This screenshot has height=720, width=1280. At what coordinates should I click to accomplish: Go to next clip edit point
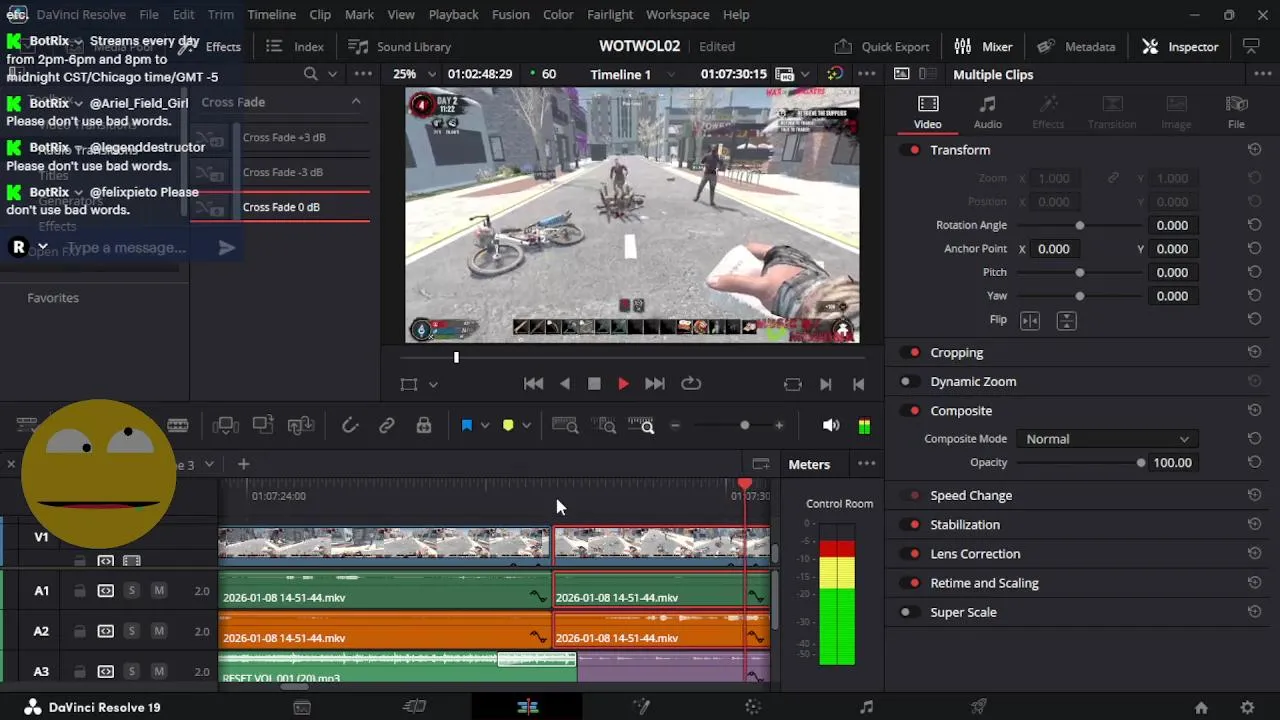click(x=825, y=384)
